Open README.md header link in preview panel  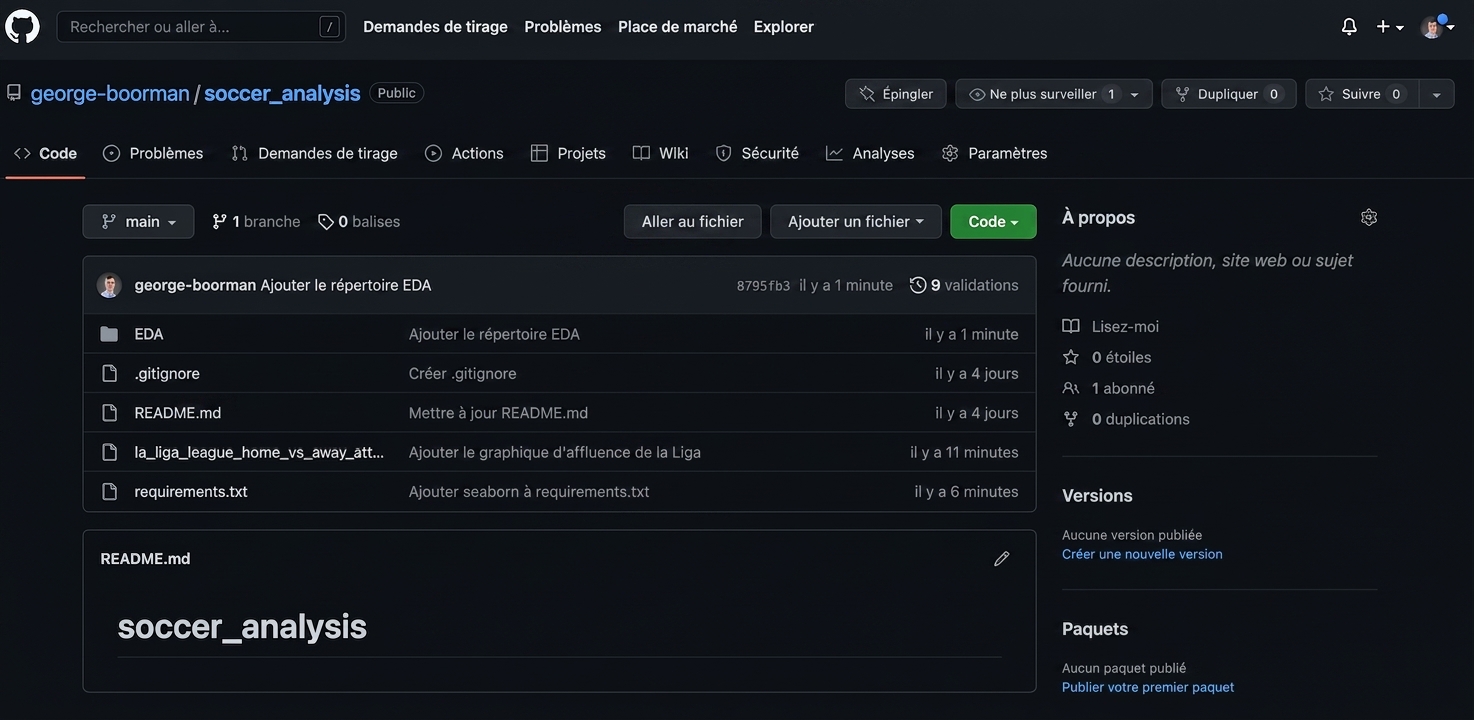[145, 559]
